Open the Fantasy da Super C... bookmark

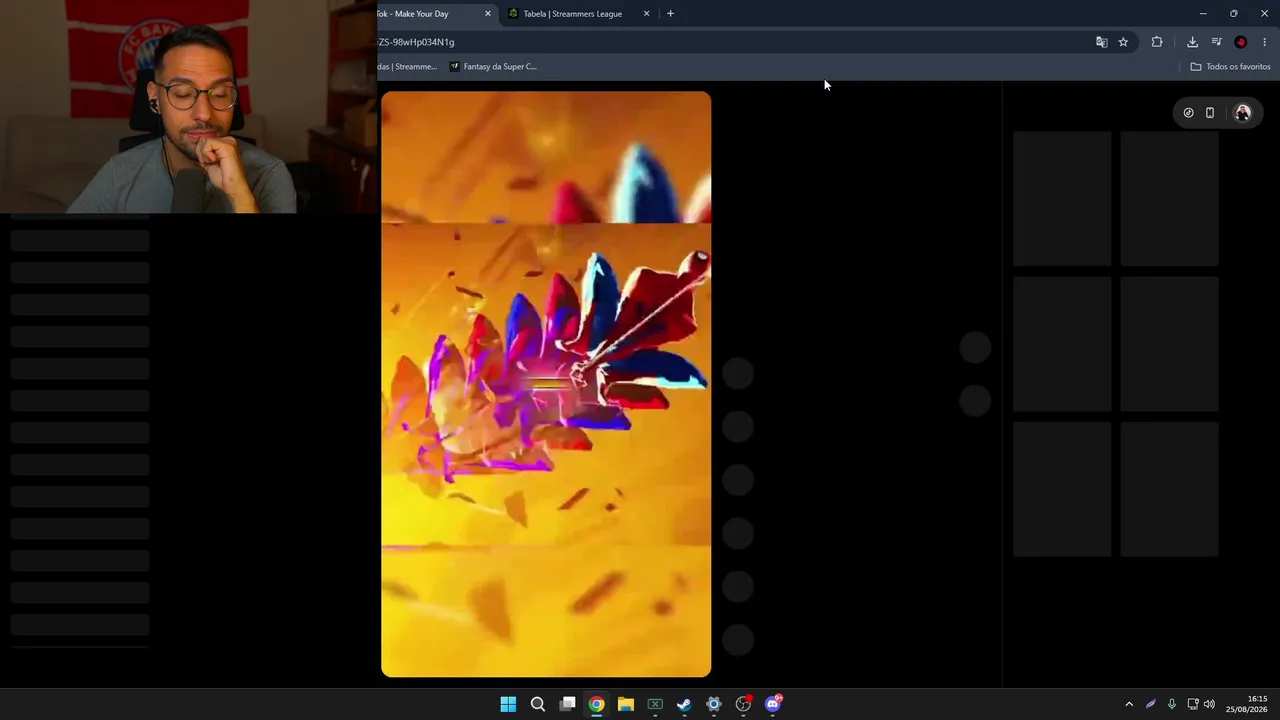click(493, 67)
